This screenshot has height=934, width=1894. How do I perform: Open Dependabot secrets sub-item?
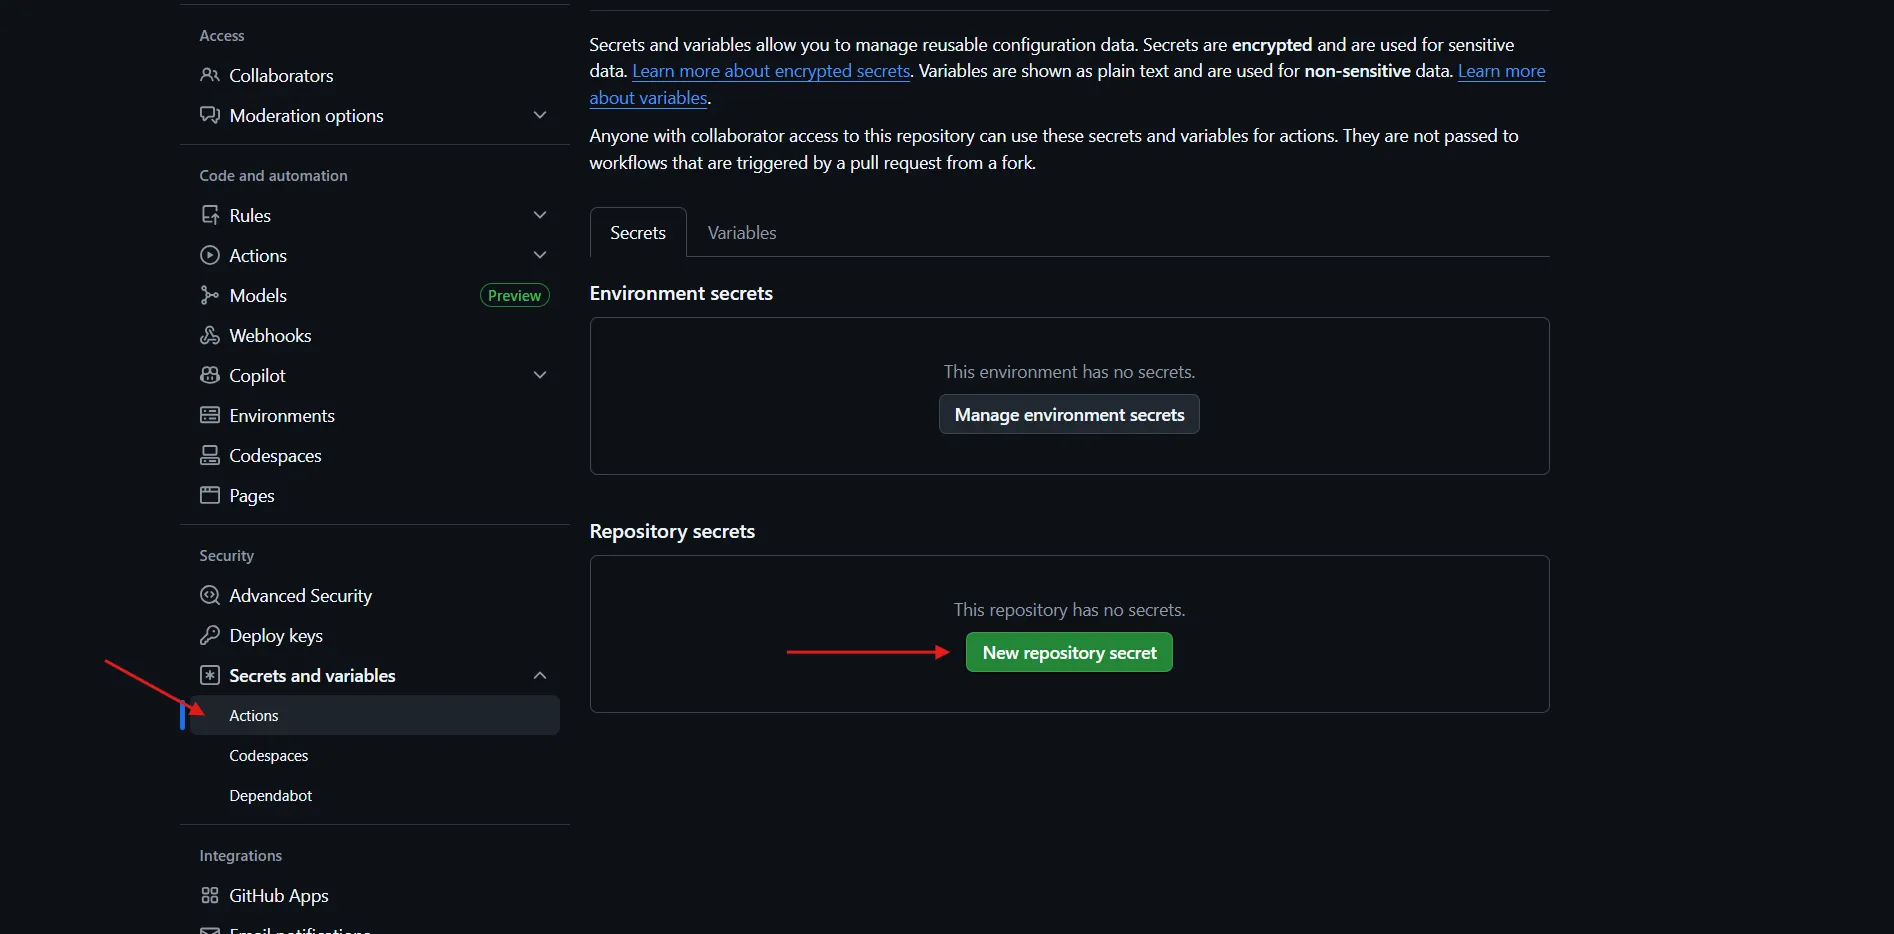click(x=270, y=796)
